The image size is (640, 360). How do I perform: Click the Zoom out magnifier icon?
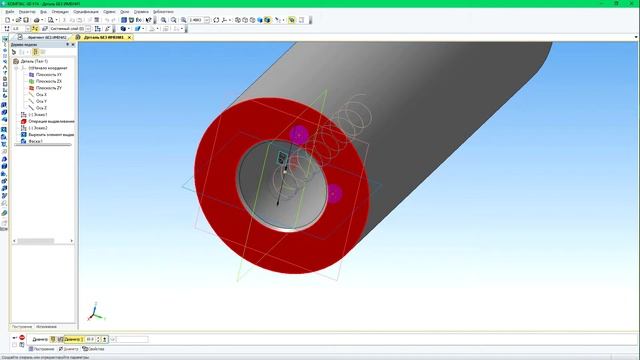coord(173,20)
